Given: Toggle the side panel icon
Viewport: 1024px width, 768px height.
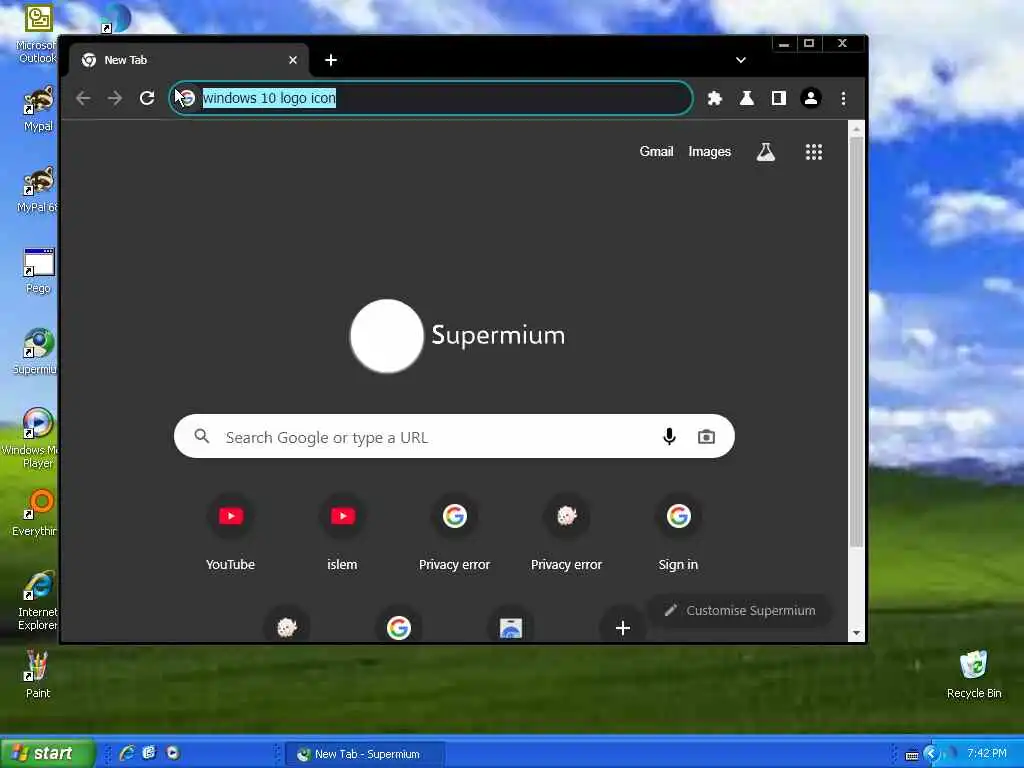Looking at the screenshot, I should point(778,98).
